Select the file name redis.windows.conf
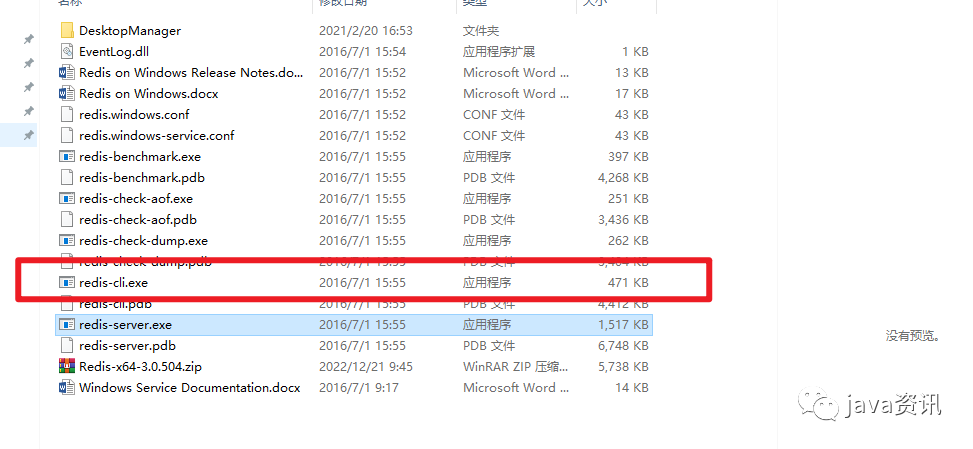973x449 pixels. click(134, 115)
